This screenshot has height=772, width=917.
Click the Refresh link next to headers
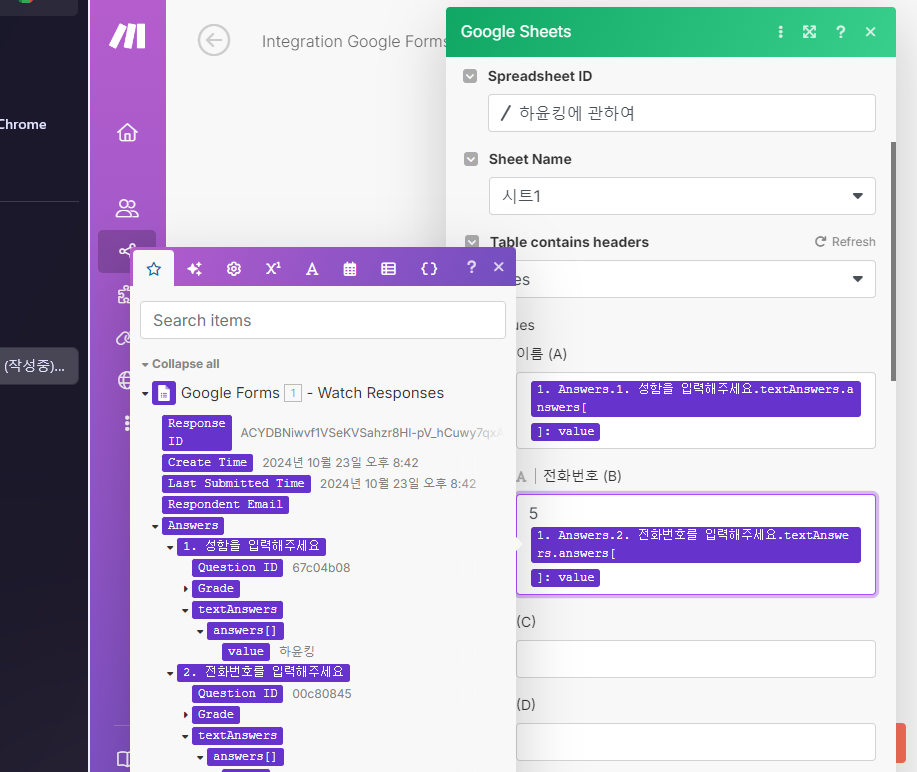[845, 242]
